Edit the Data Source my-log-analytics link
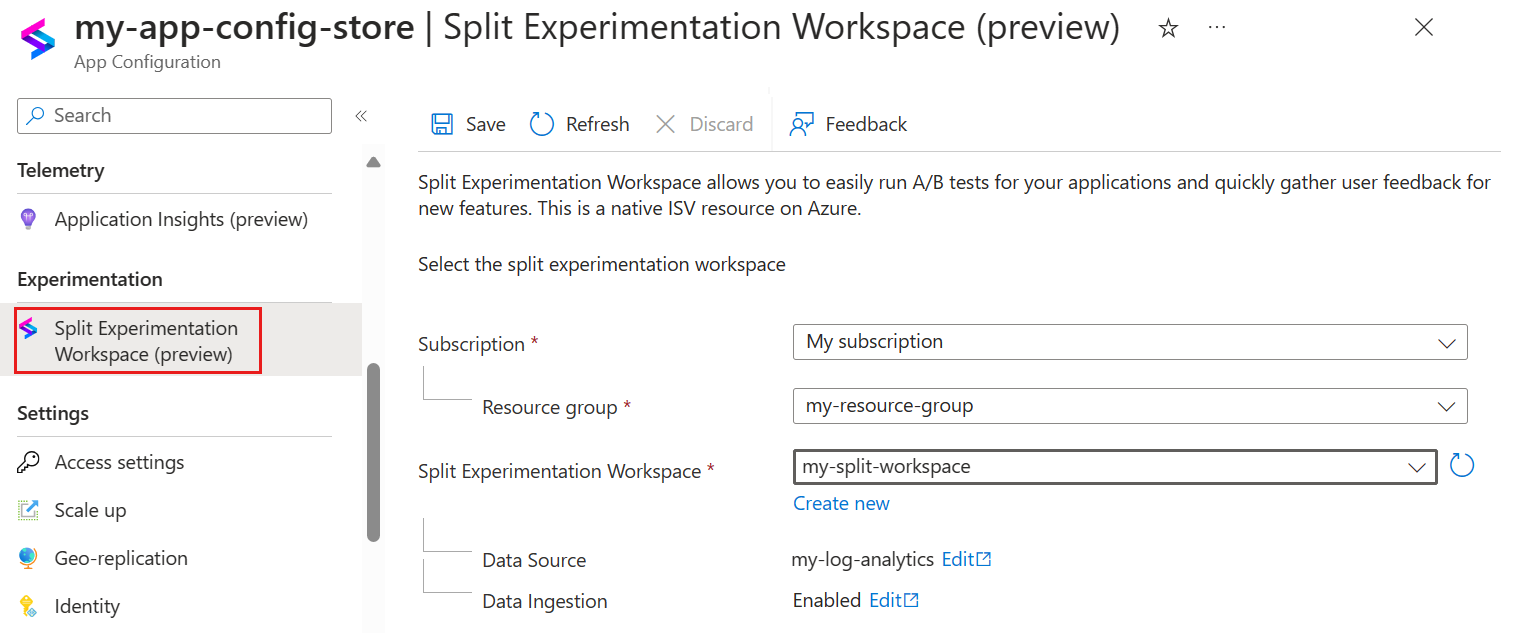The width and height of the screenshot is (1525, 633). pos(966,560)
